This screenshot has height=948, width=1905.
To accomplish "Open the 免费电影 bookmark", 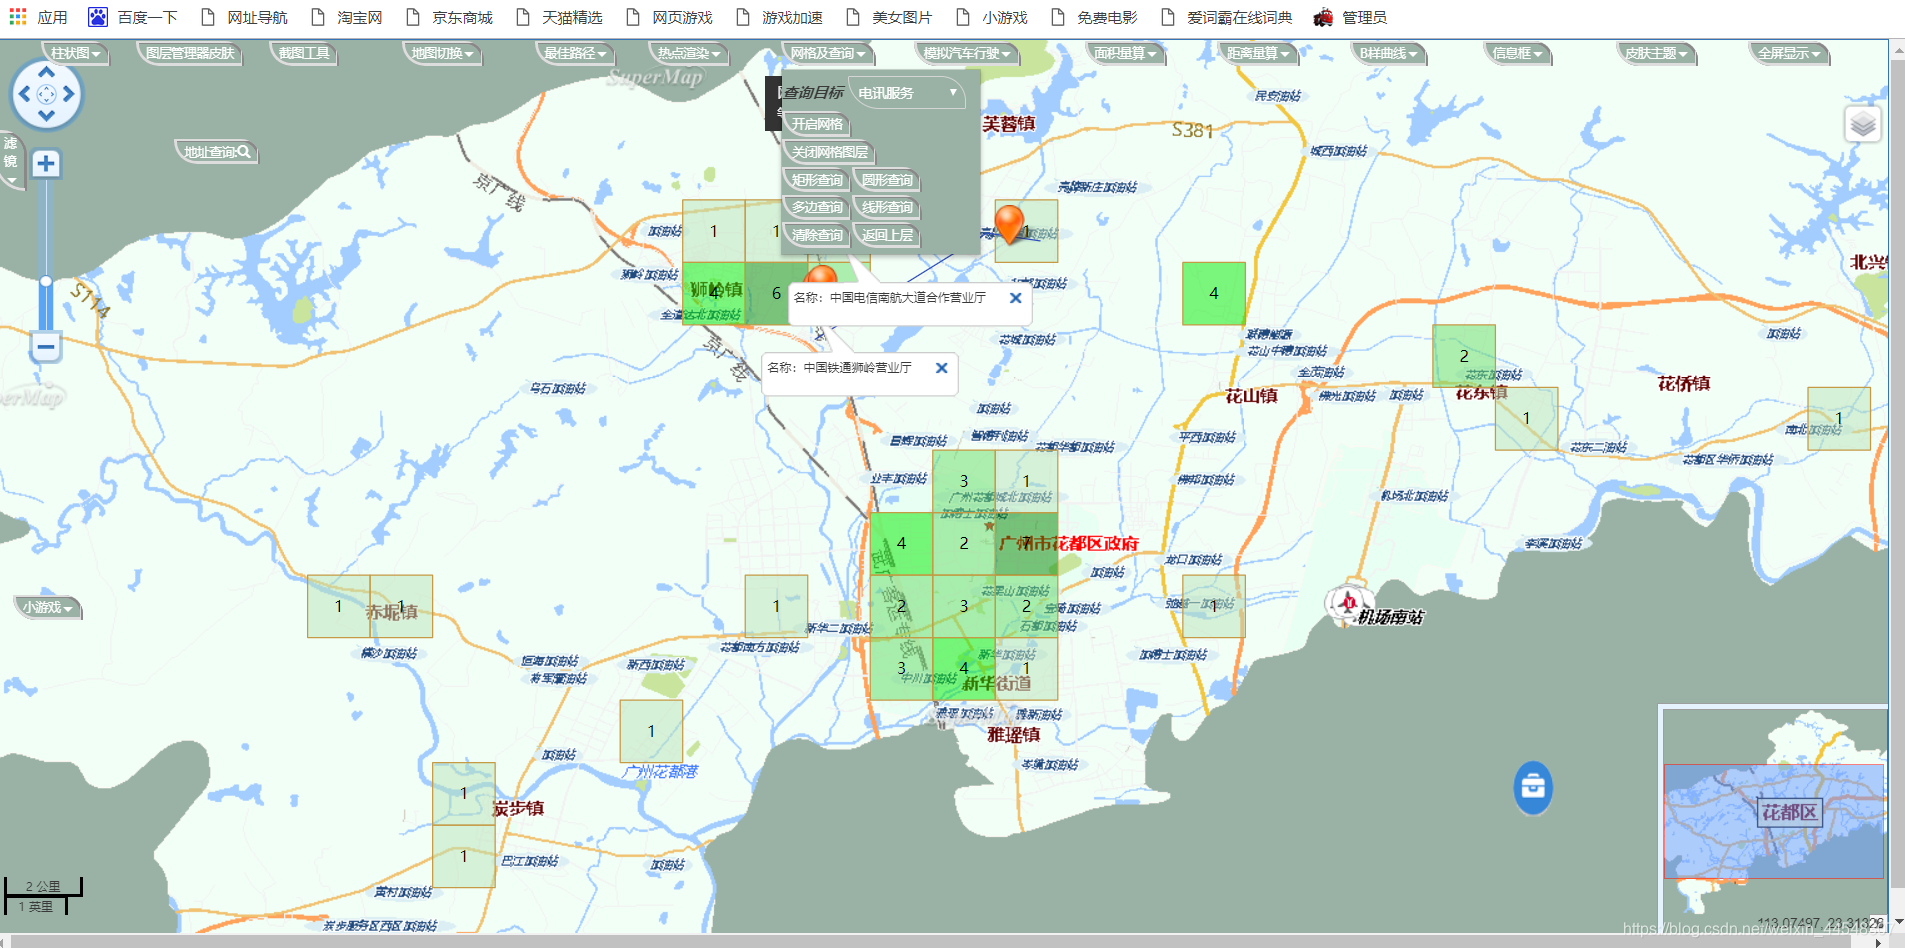I will [1094, 17].
